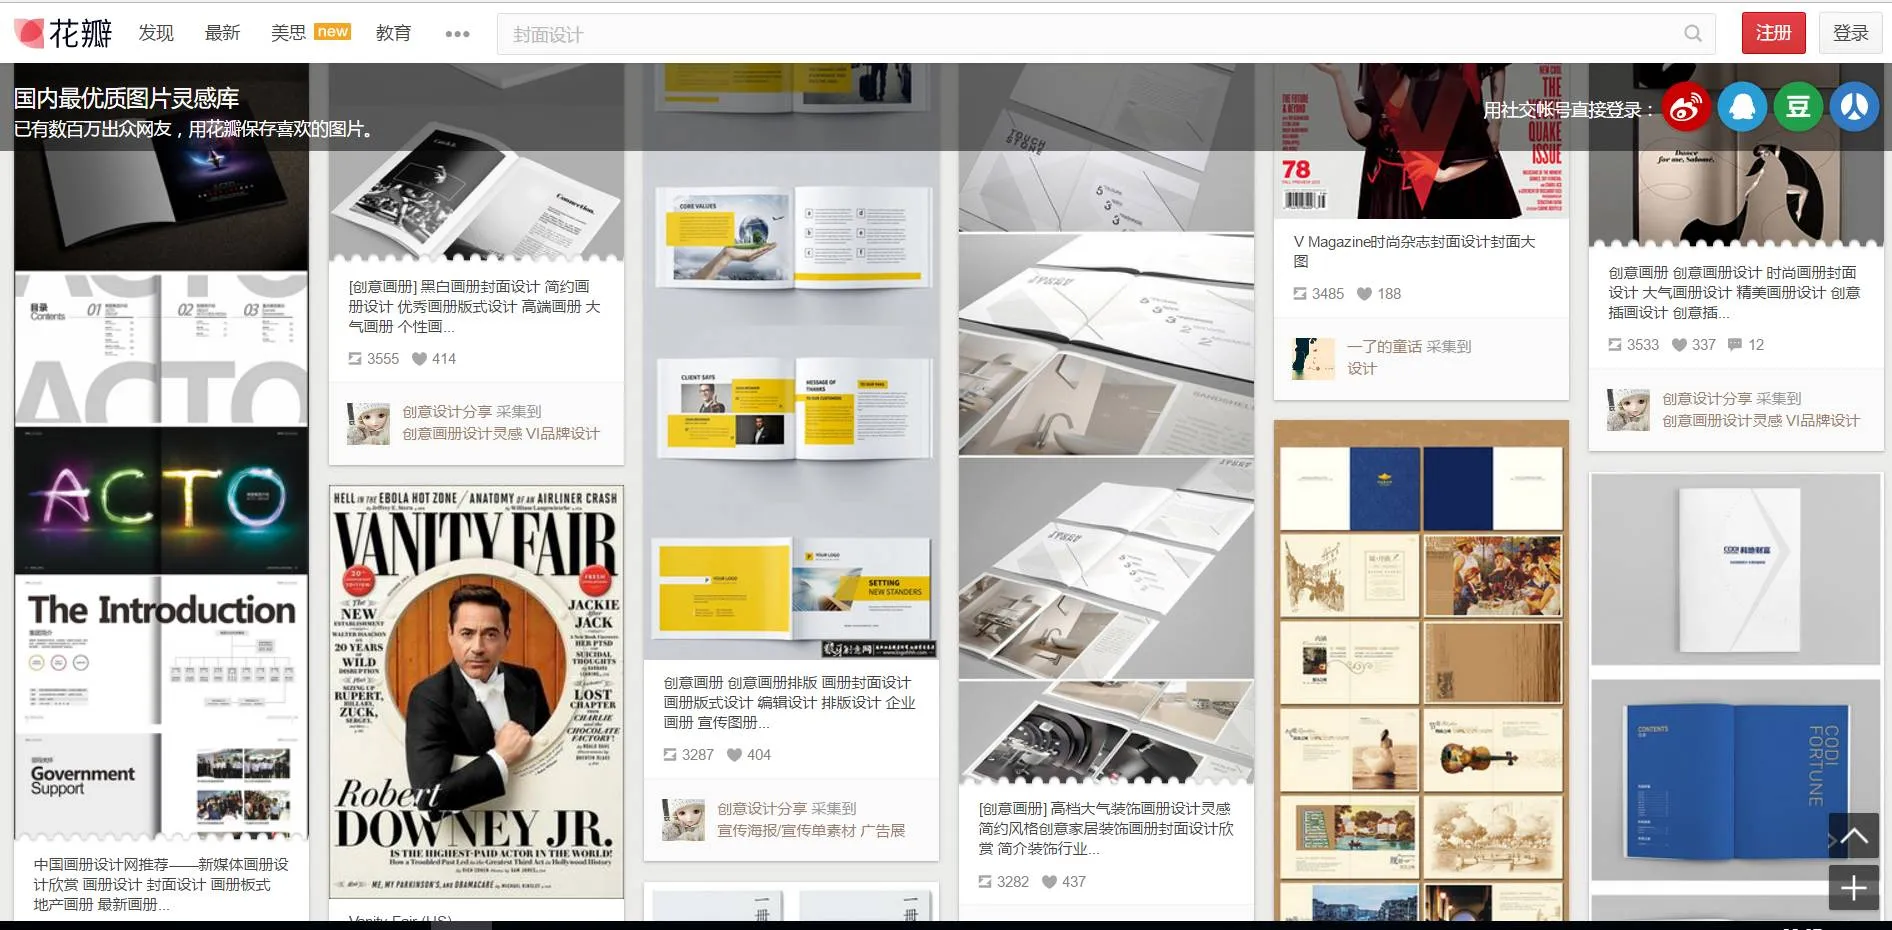
Task: Click the heart icon showing 337 likes
Action: click(1679, 345)
